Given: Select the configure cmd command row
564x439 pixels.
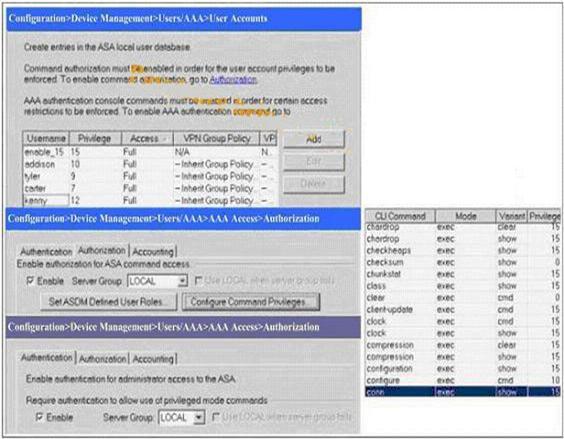Looking at the screenshot, I should 463,380.
